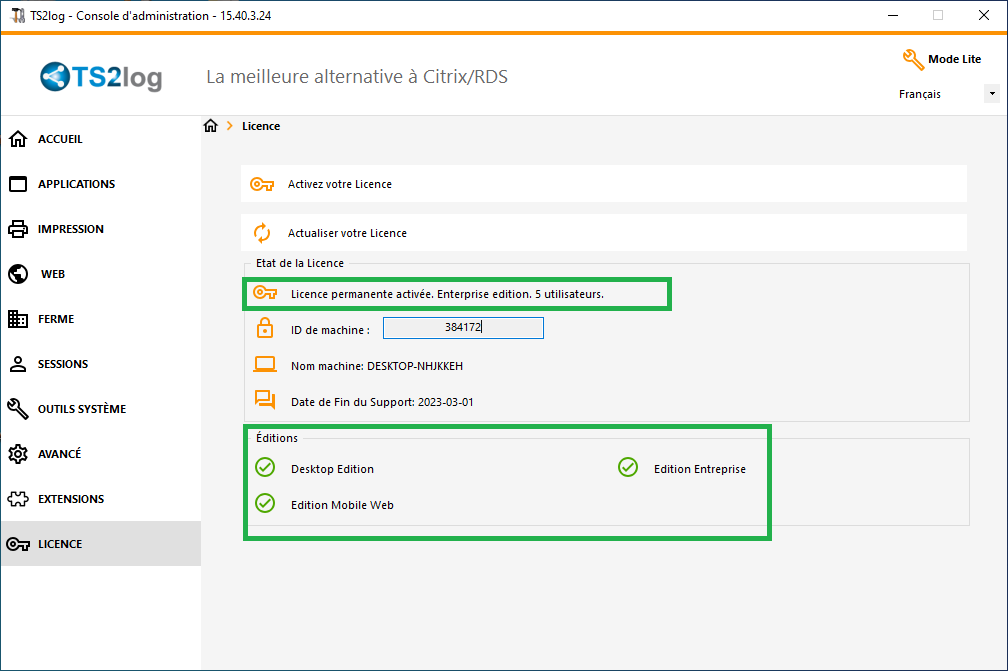Image resolution: width=1008 pixels, height=671 pixels.
Task: Click the Actualiser votre Licence button
Action: coord(604,233)
